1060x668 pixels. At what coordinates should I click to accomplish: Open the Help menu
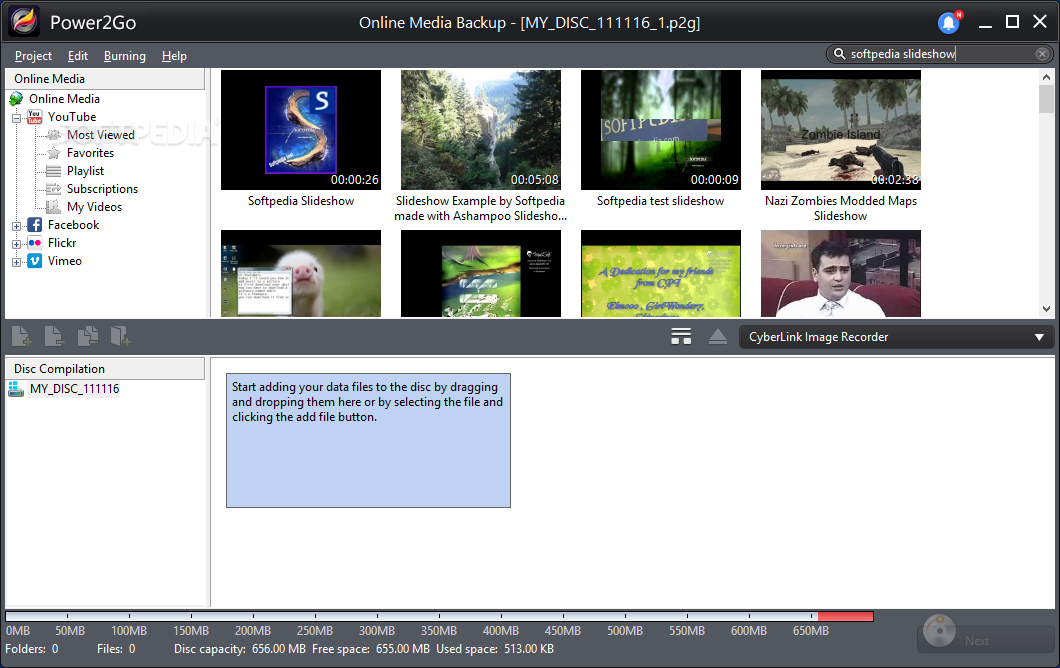pyautogui.click(x=174, y=56)
